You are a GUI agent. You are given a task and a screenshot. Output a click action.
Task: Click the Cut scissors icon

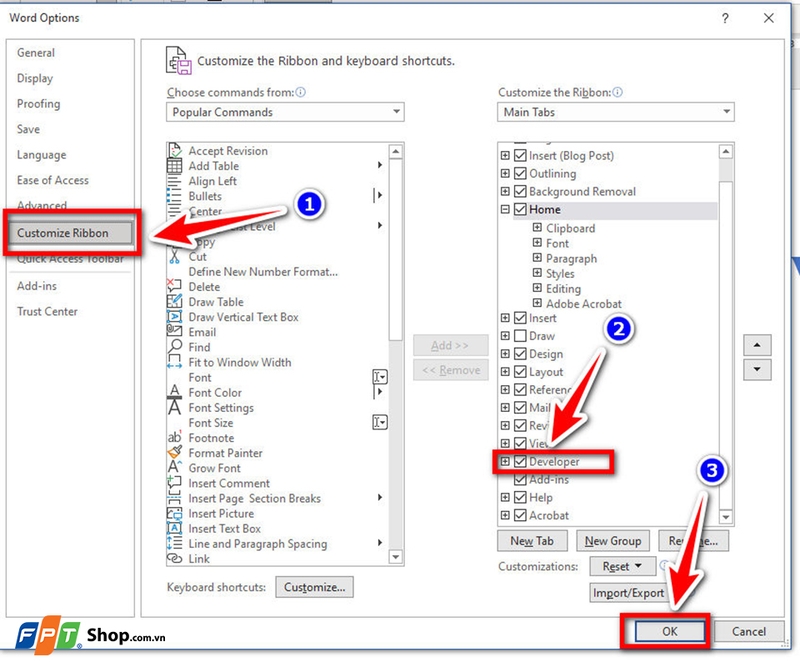point(174,257)
